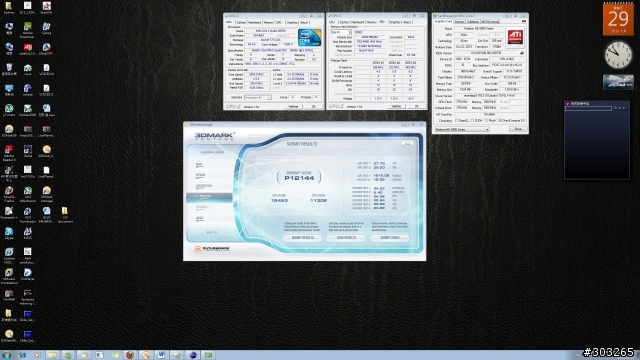Click the Intel Core 2 logo in CPU-Z
This screenshot has width=640, height=360.
point(309,38)
